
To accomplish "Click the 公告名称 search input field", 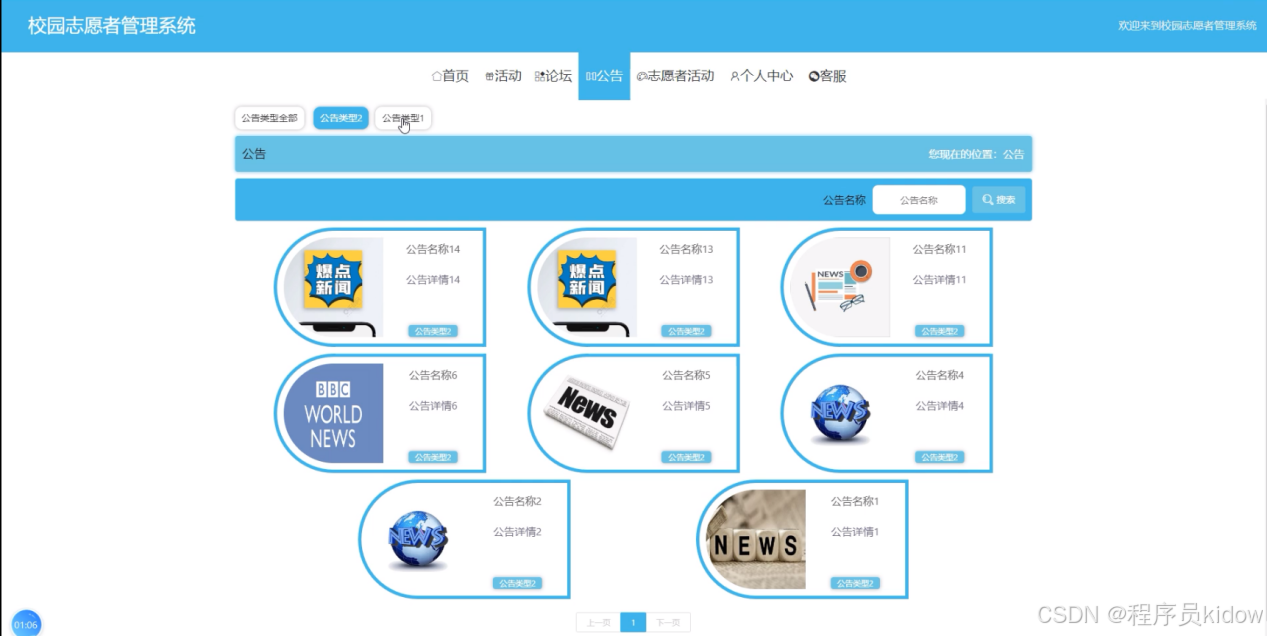I will (x=918, y=199).
